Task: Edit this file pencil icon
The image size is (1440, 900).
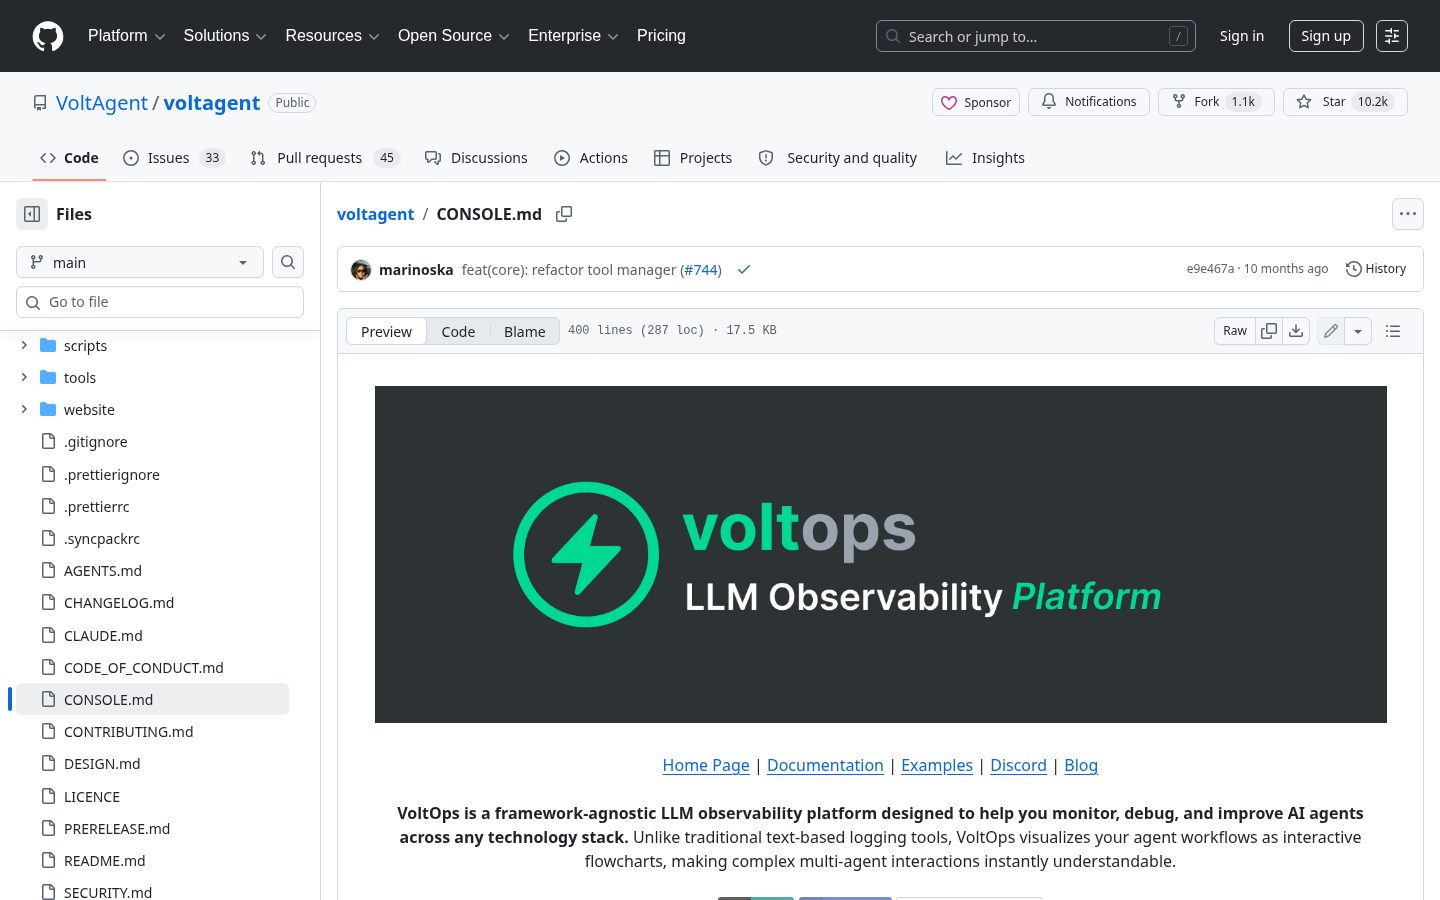Action: 1331,331
